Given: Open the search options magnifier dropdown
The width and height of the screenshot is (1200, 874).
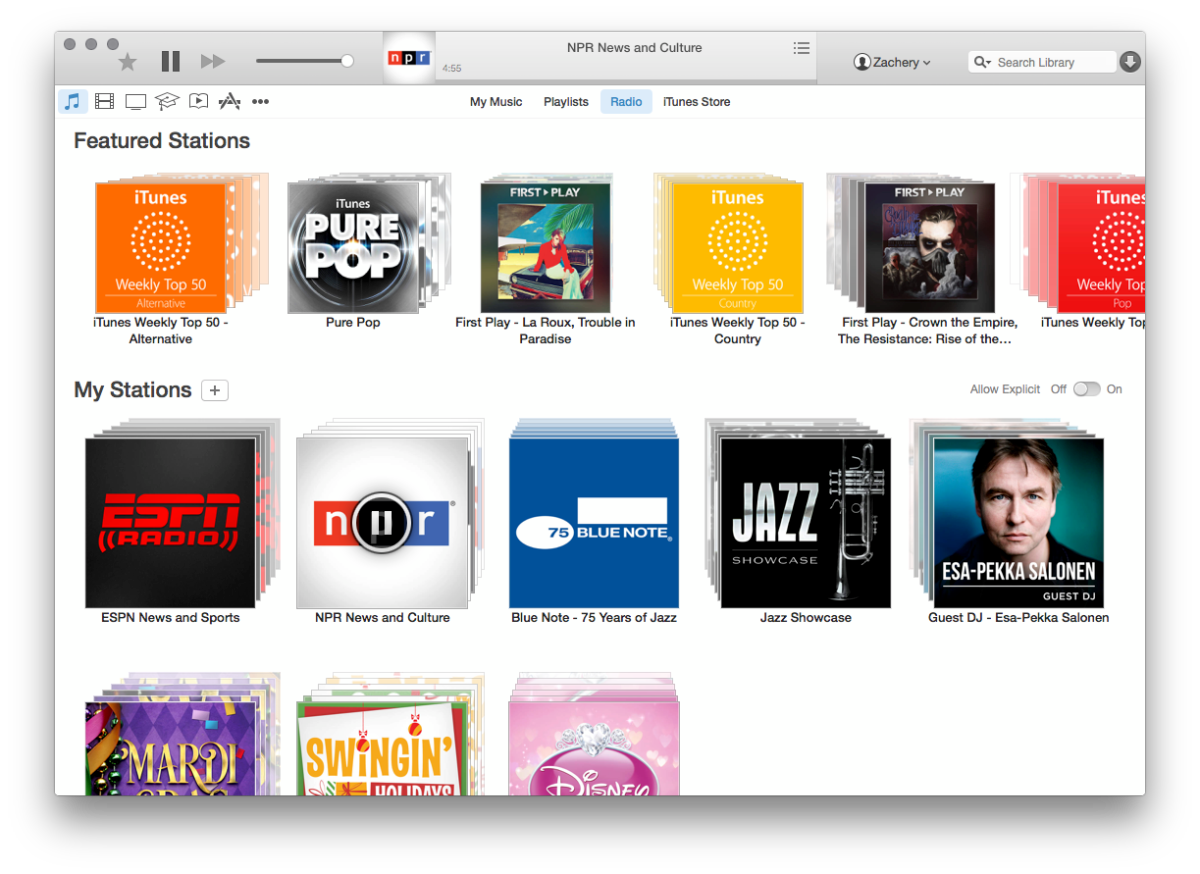Looking at the screenshot, I should pyautogui.click(x=982, y=62).
